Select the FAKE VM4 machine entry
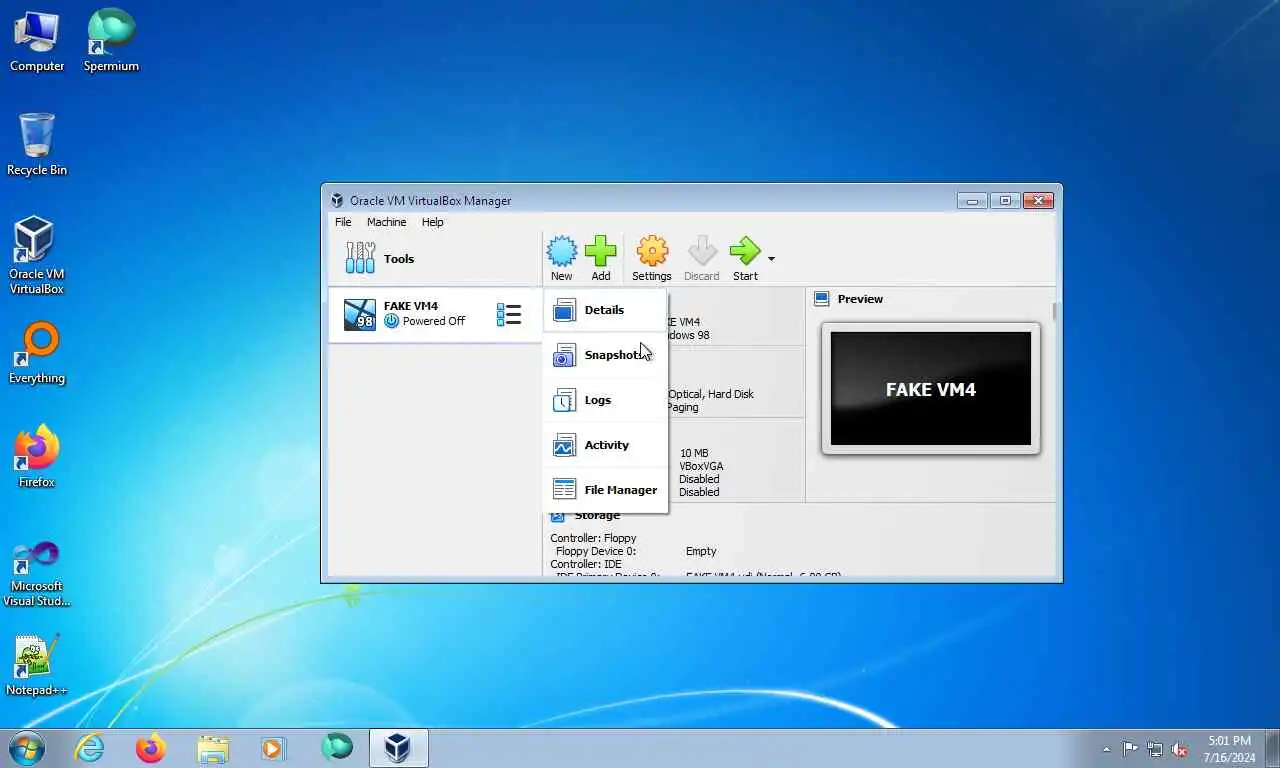 tap(435, 314)
